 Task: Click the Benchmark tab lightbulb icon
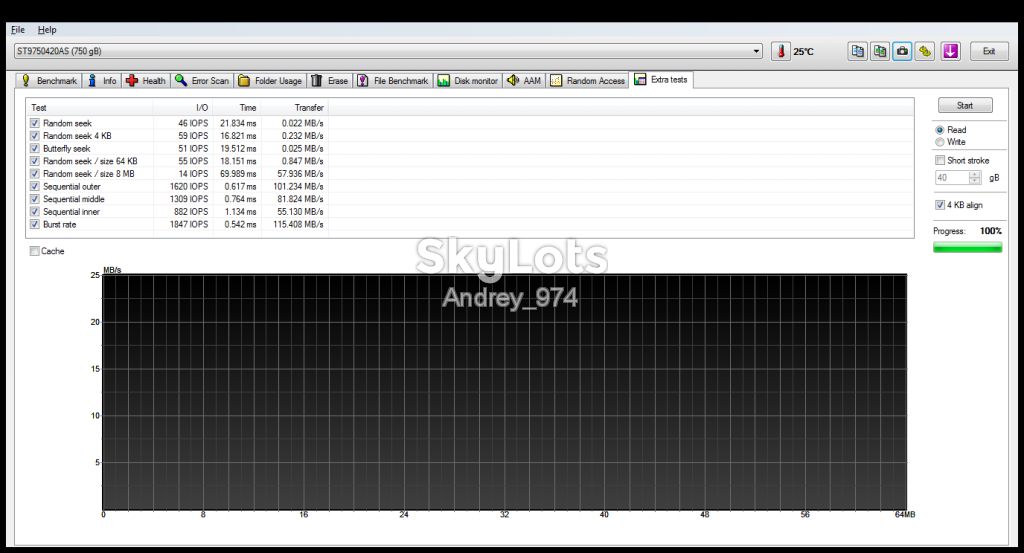(x=25, y=80)
